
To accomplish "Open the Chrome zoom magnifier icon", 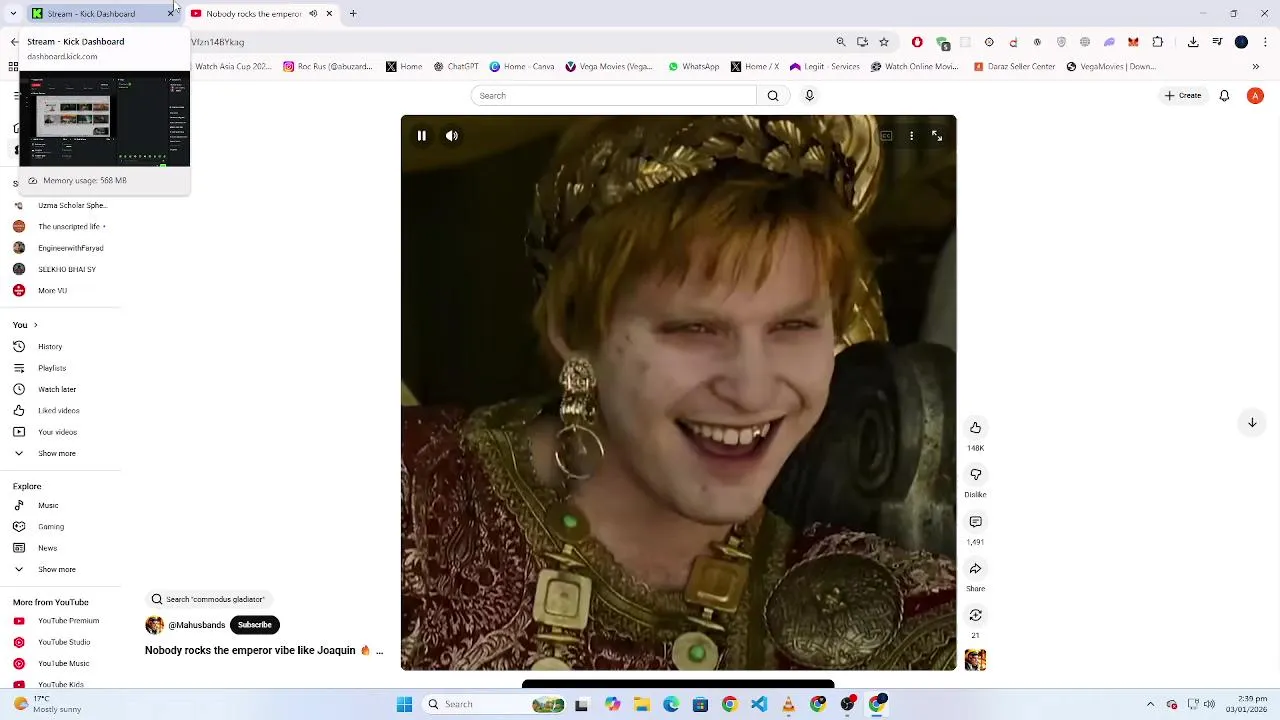I will click(841, 42).
